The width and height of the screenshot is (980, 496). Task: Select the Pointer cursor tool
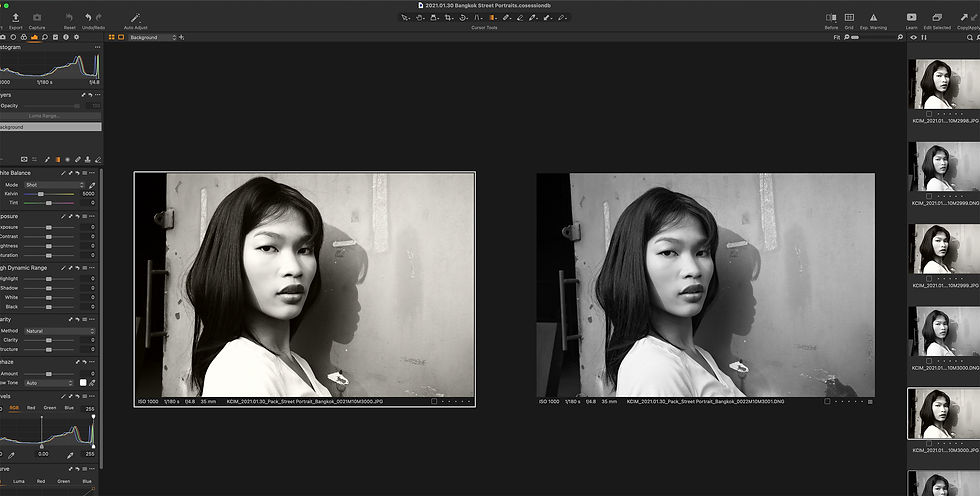[405, 18]
